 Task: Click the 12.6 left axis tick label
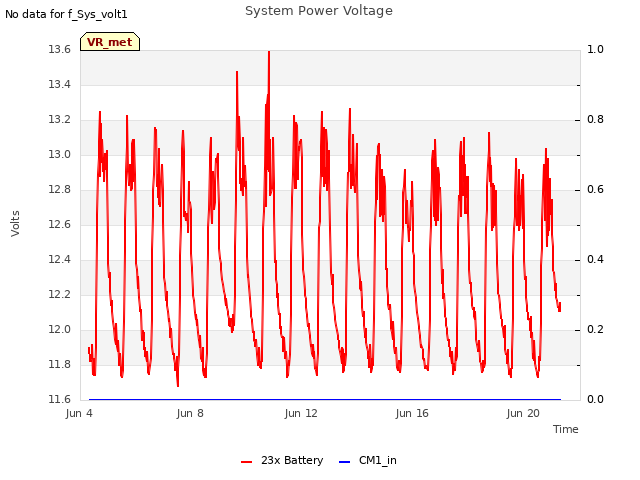[x=60, y=224]
